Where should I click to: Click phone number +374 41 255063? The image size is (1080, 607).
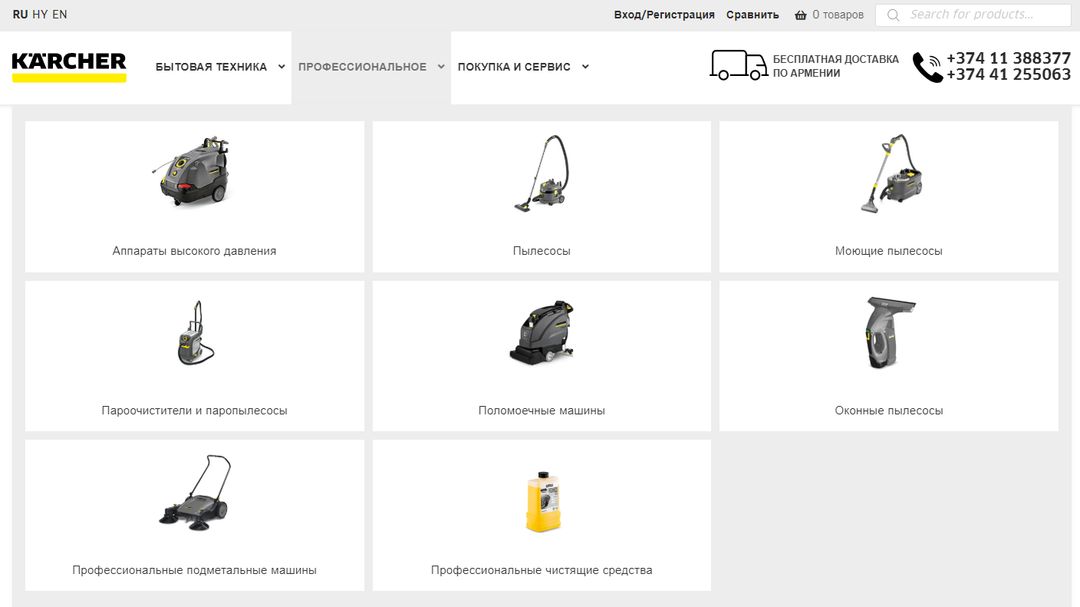pos(1008,74)
